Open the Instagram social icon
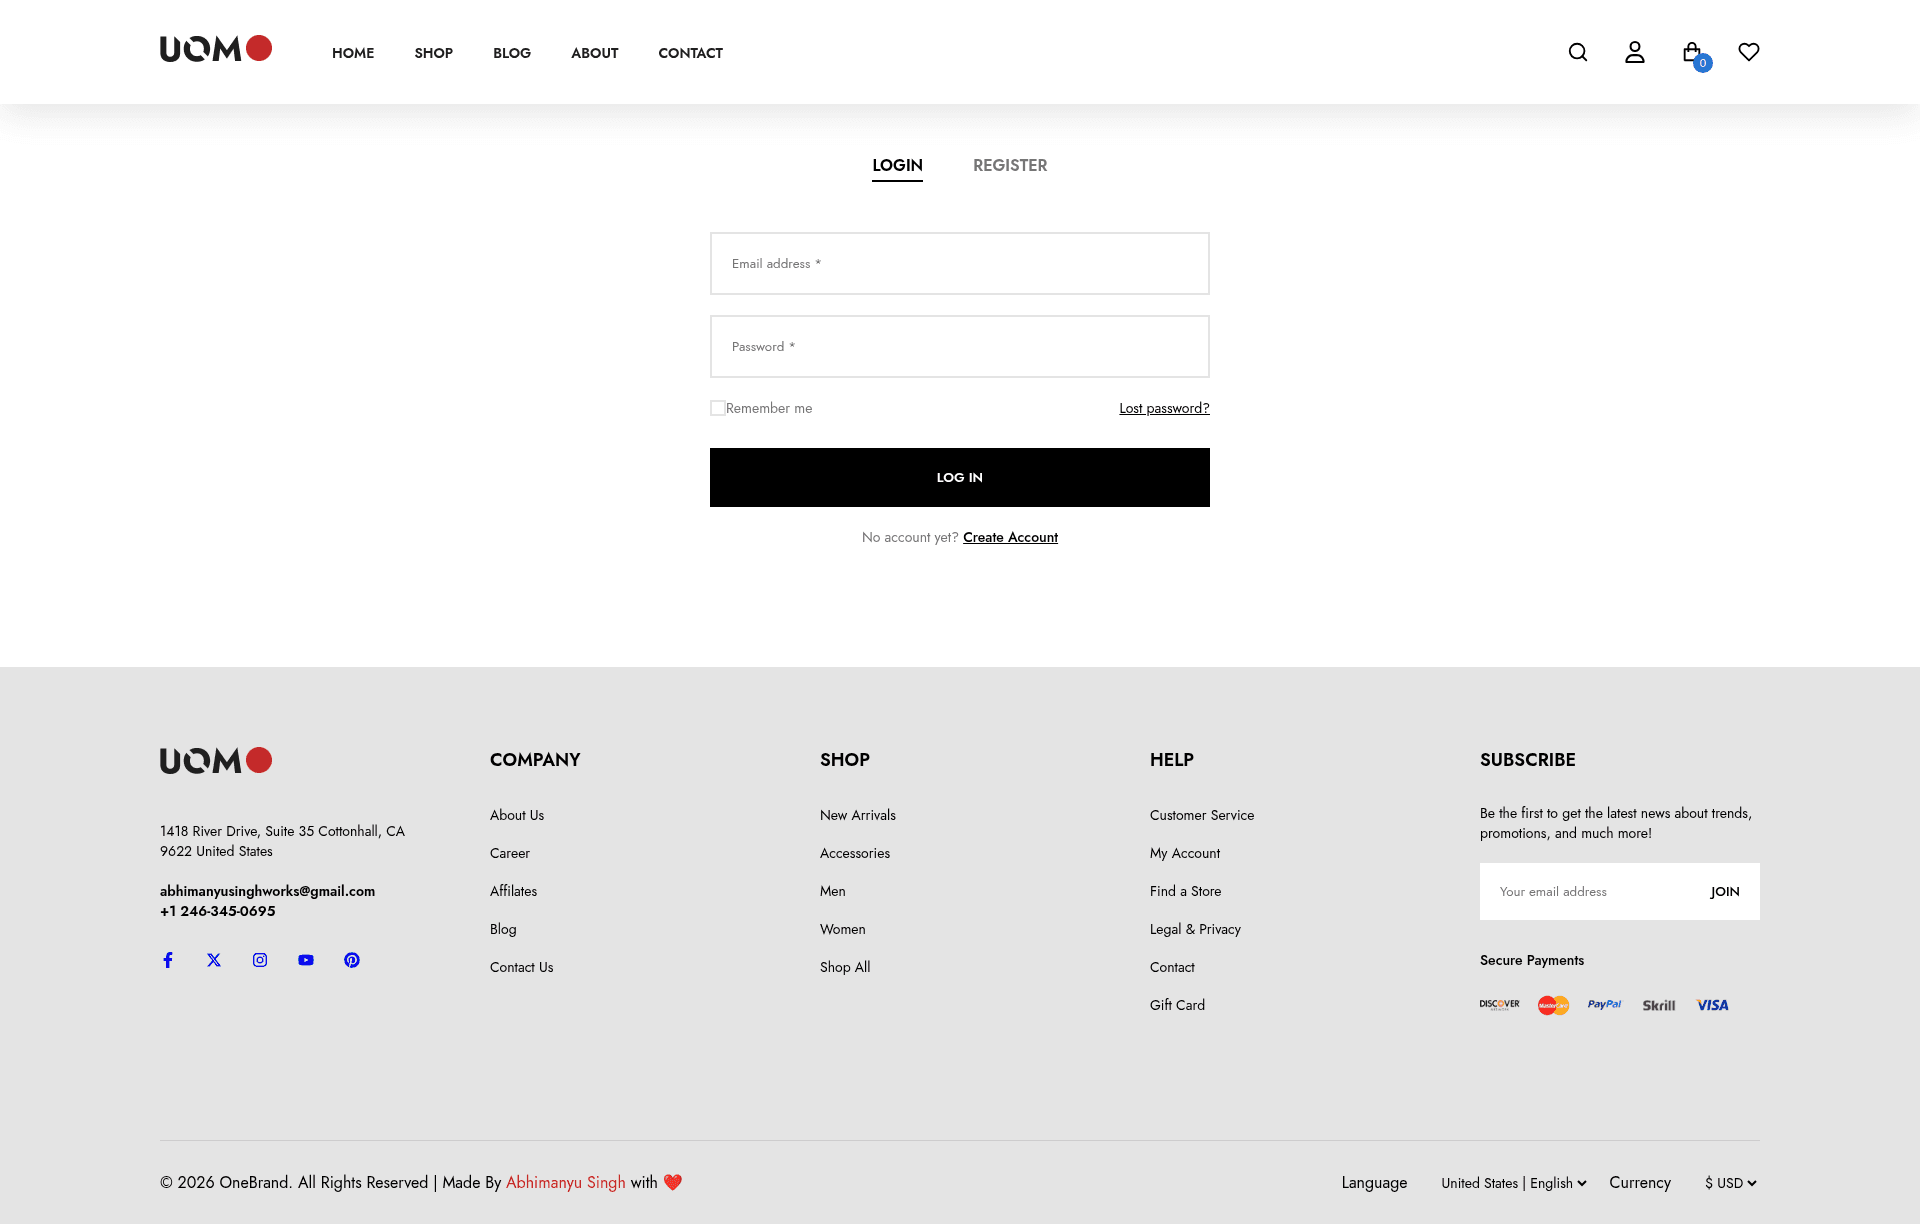The image size is (1920, 1224). coord(260,960)
